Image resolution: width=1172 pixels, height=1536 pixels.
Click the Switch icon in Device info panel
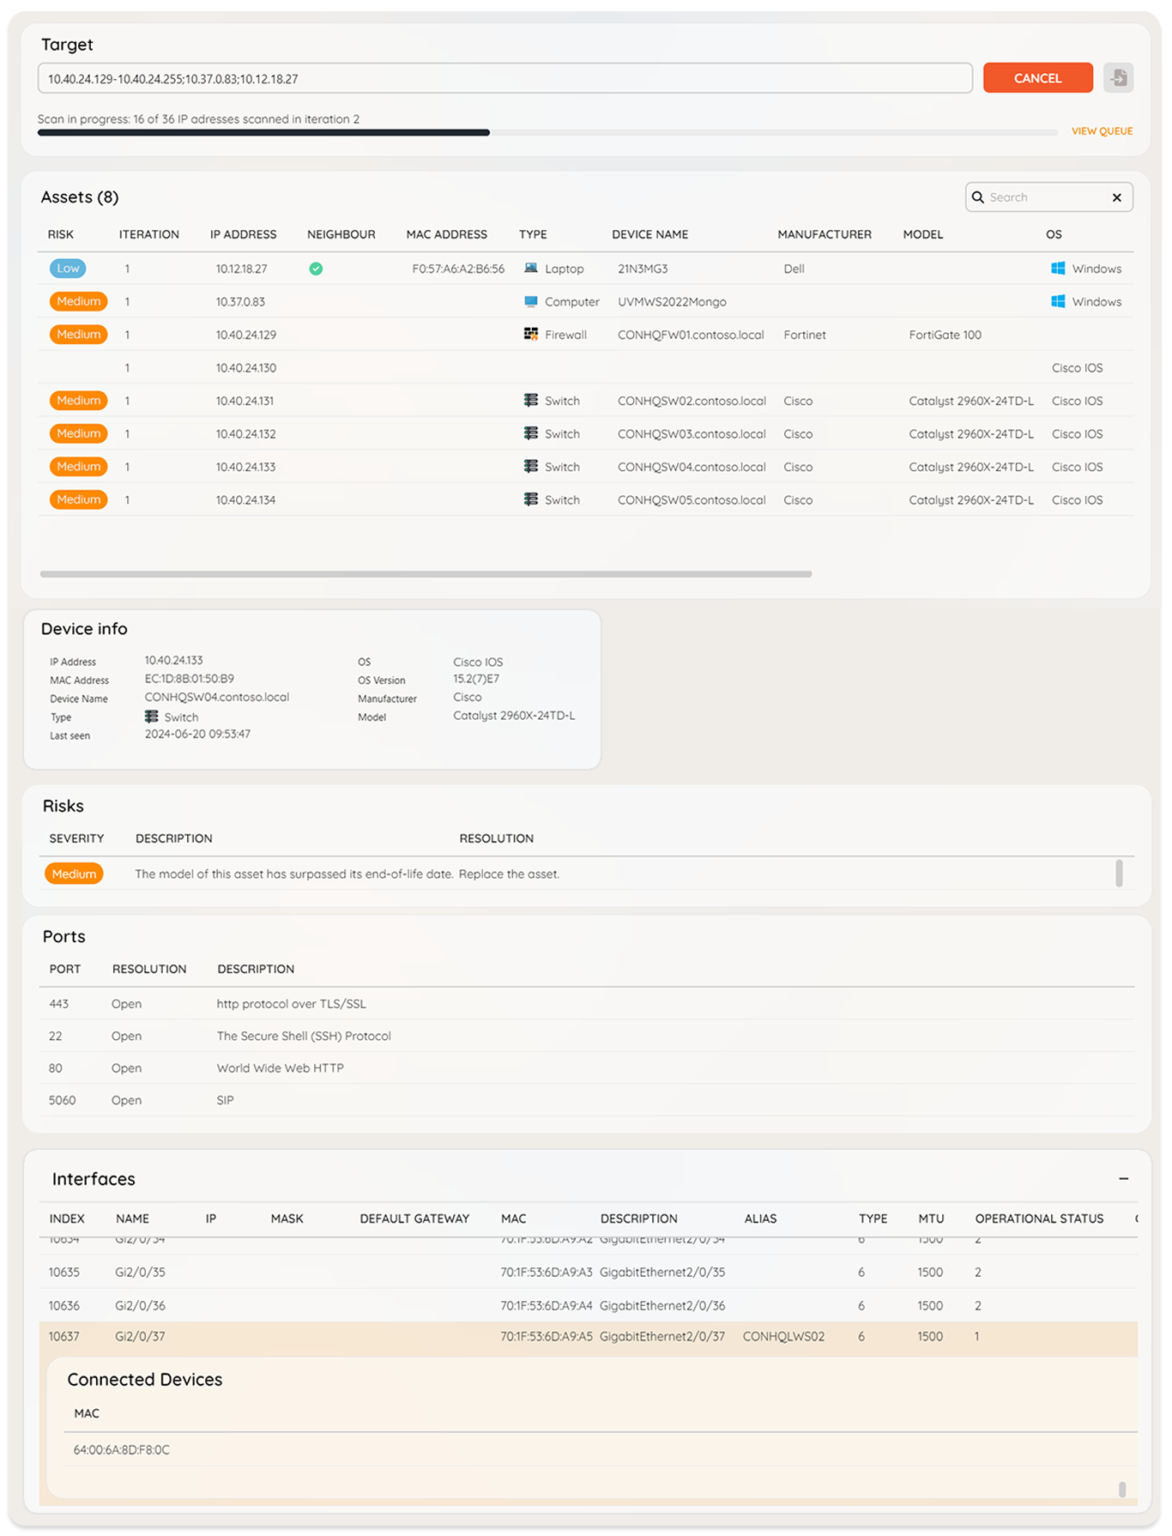[152, 717]
